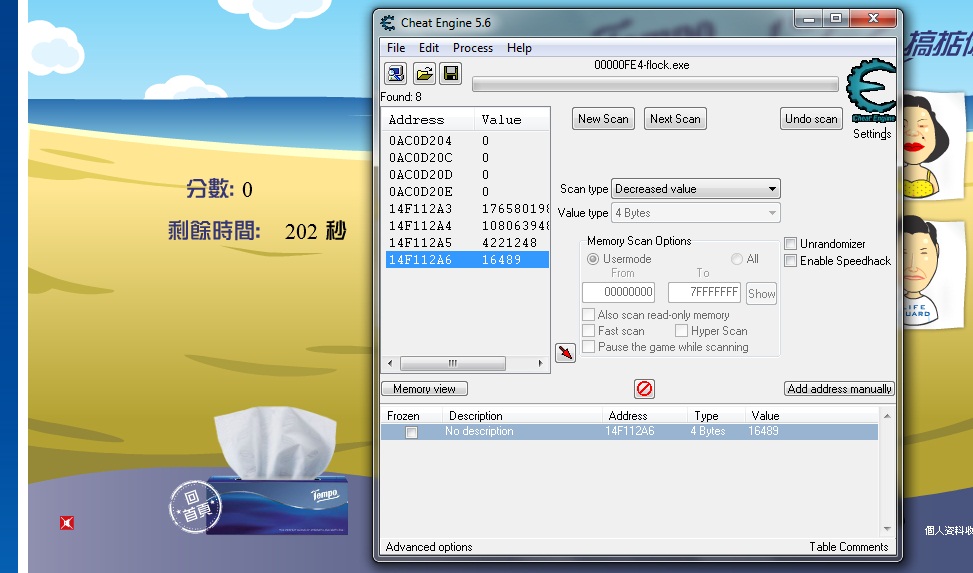The height and width of the screenshot is (573, 973).
Task: Open Settings under the logo
Action: 872,133
